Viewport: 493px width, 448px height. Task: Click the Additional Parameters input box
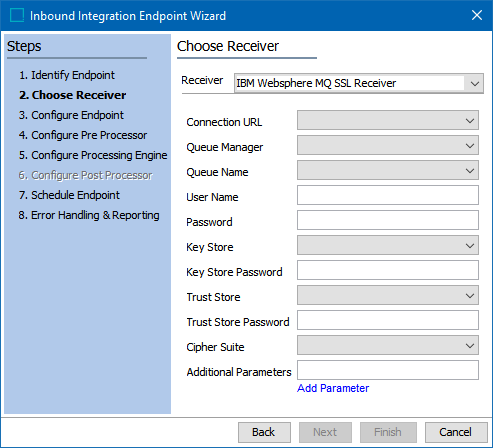tap(388, 370)
